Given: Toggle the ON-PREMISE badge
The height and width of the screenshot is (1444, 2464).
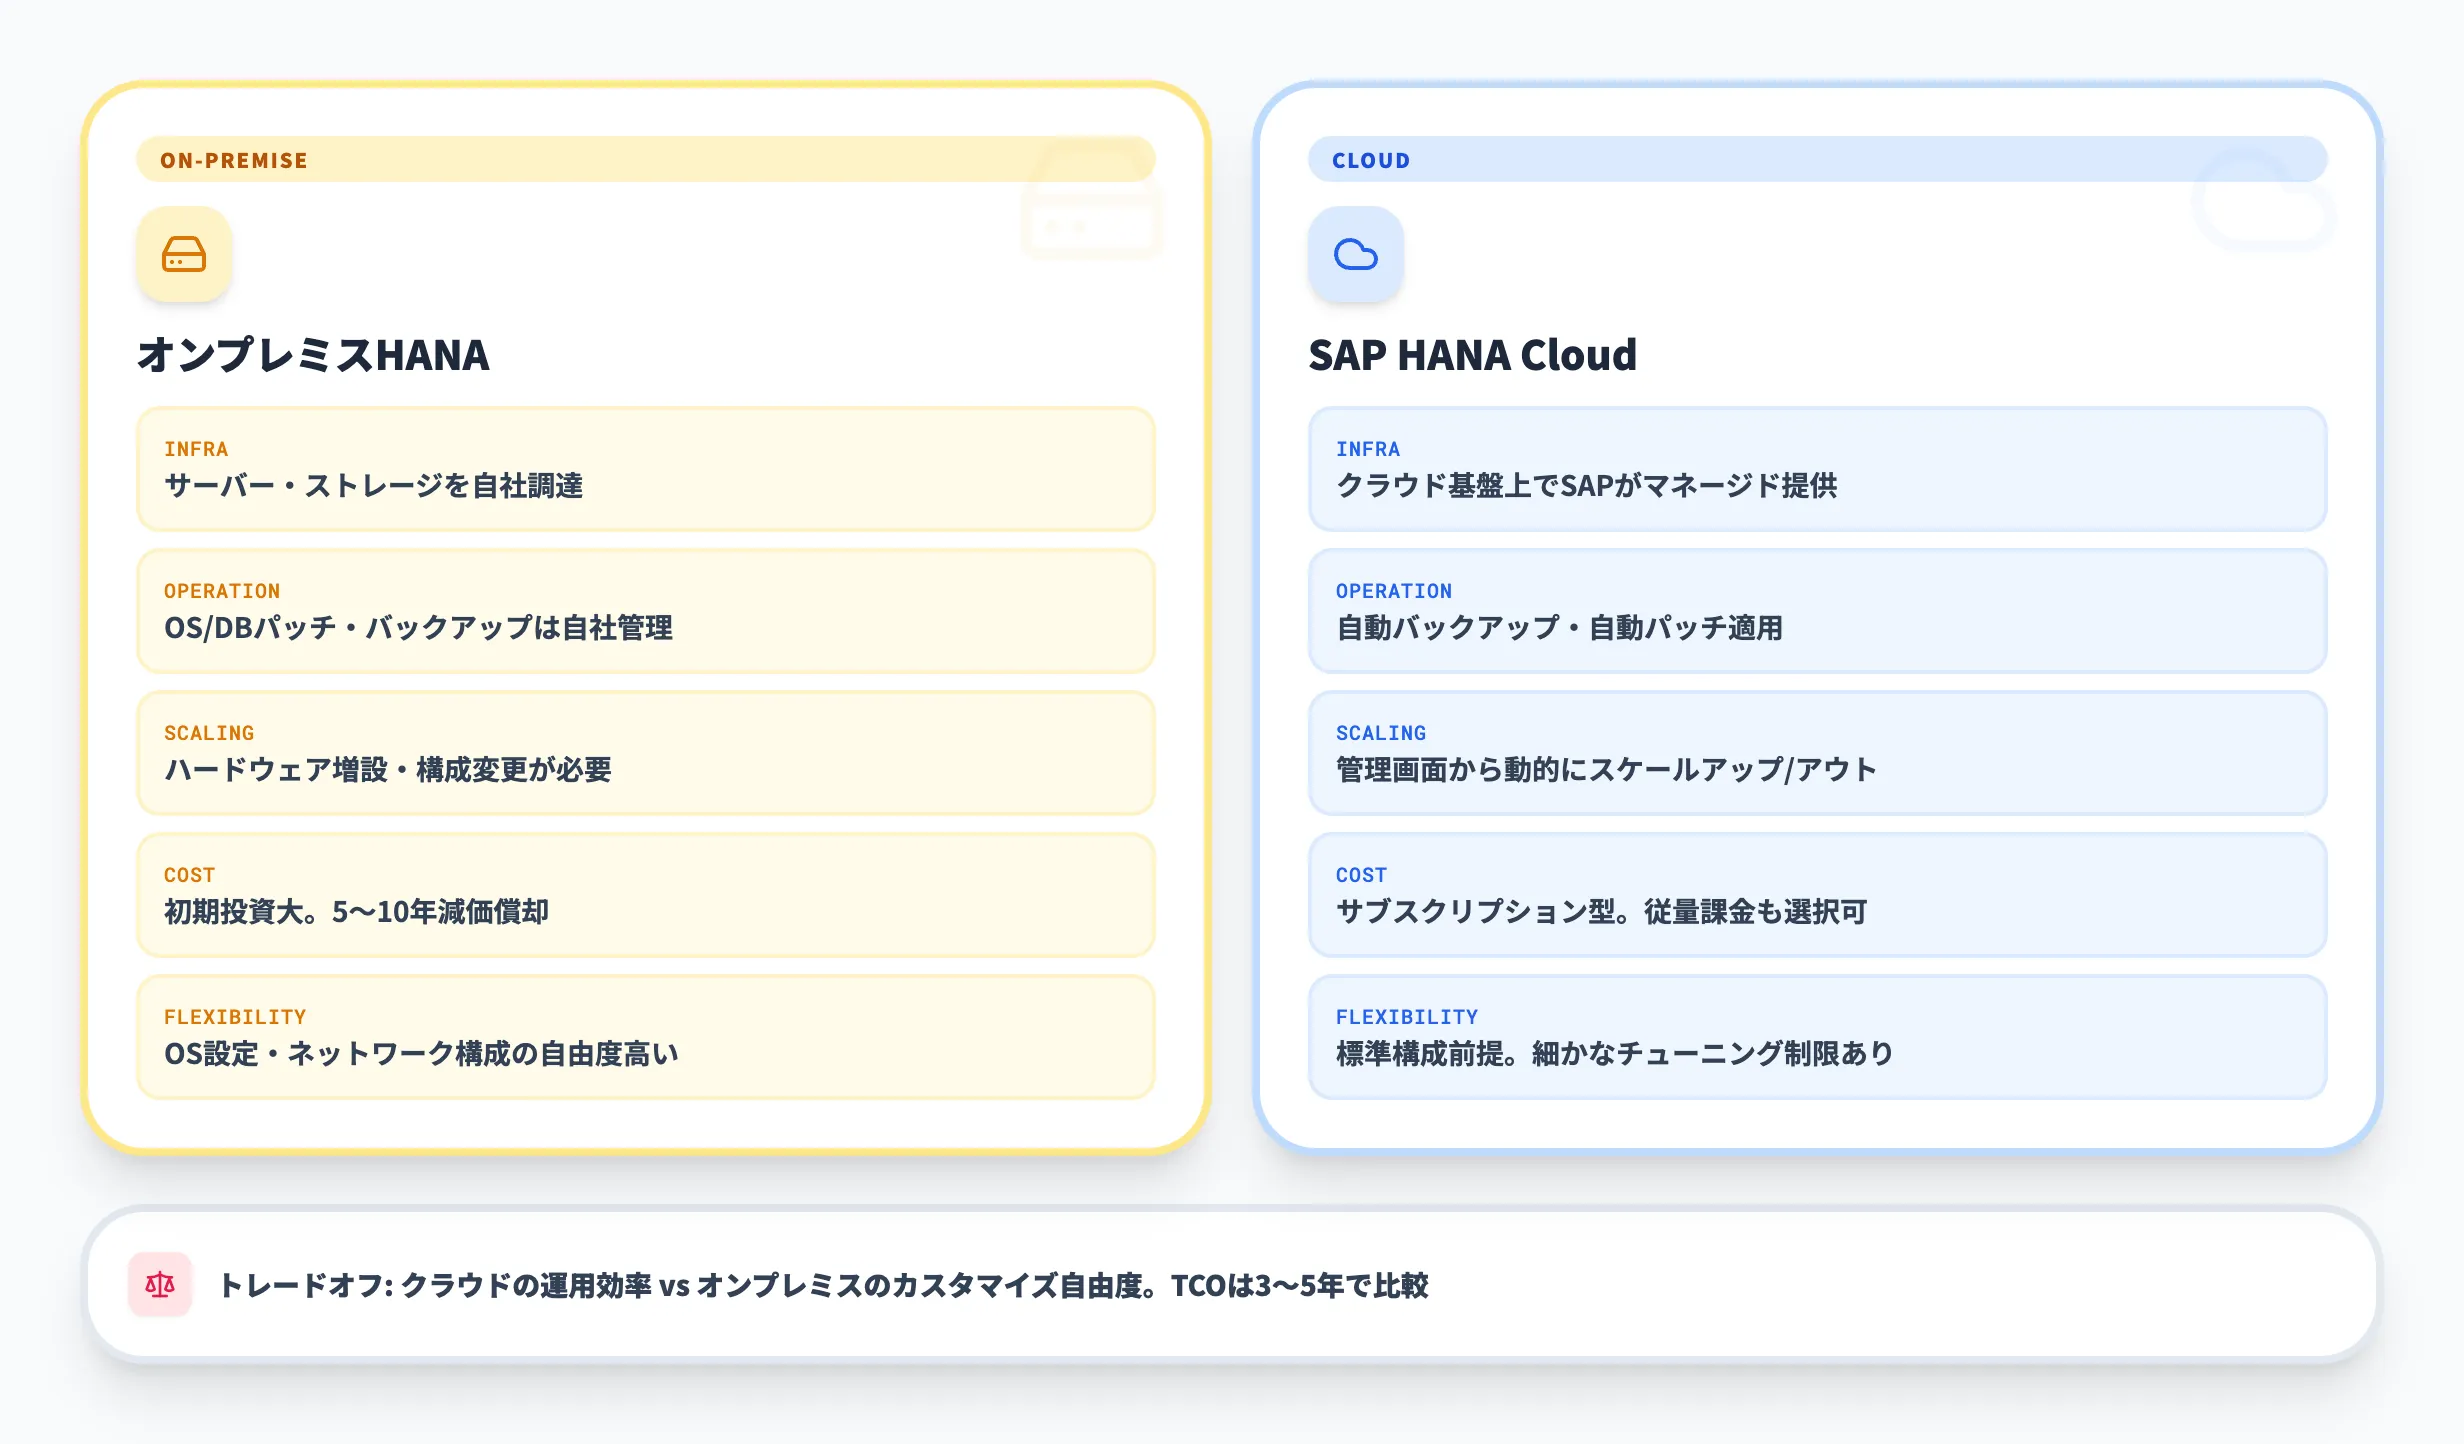Looking at the screenshot, I should click(234, 159).
